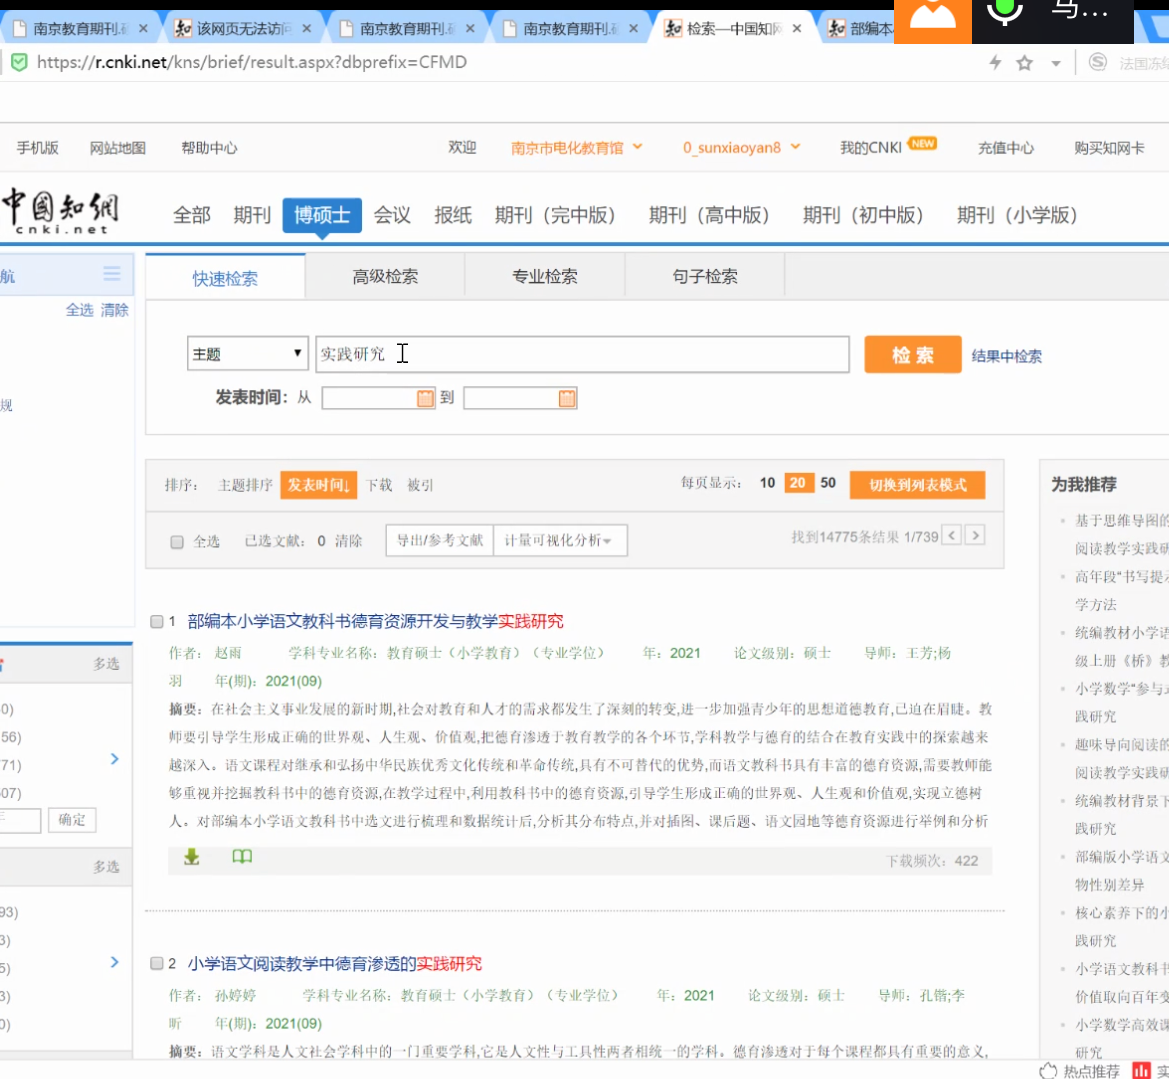Screen dimensions: 1169x1079
Task: Select the 期刊（完中版）tab
Action: tap(555, 216)
